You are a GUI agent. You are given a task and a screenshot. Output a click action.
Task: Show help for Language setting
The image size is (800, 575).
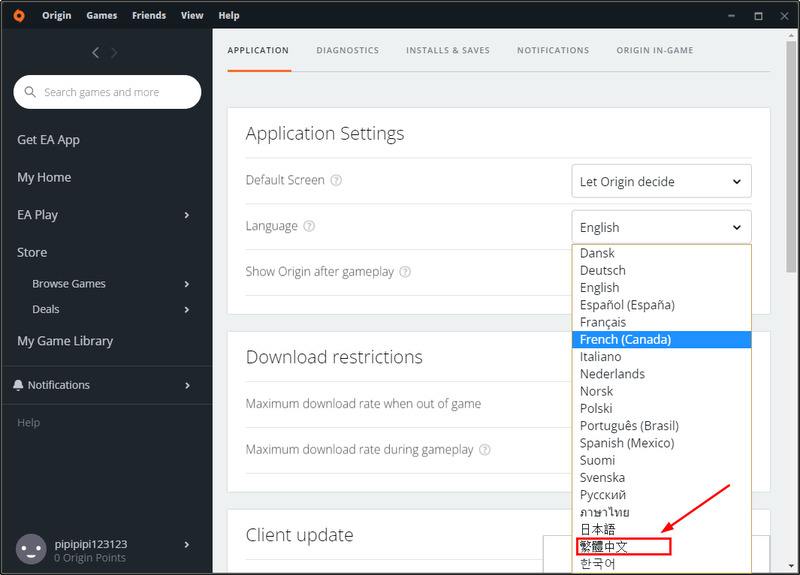[309, 226]
